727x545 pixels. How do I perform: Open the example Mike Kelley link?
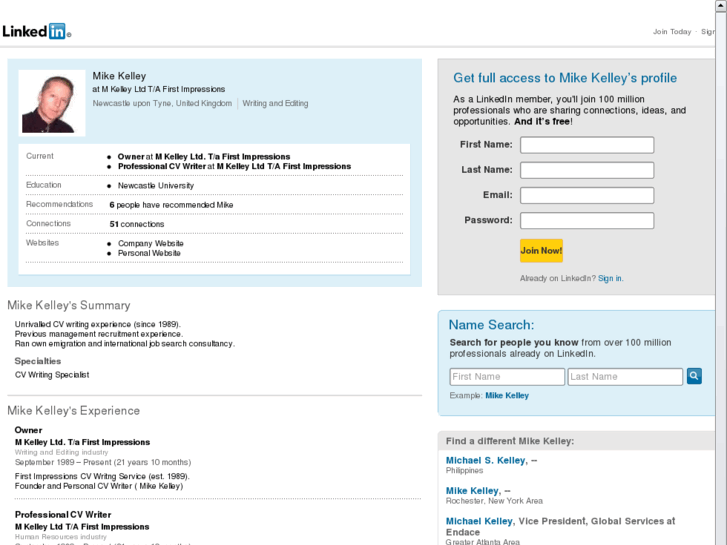[507, 396]
